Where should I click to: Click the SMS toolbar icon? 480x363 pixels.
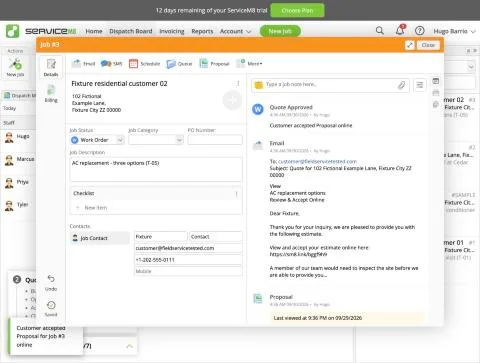[111, 63]
